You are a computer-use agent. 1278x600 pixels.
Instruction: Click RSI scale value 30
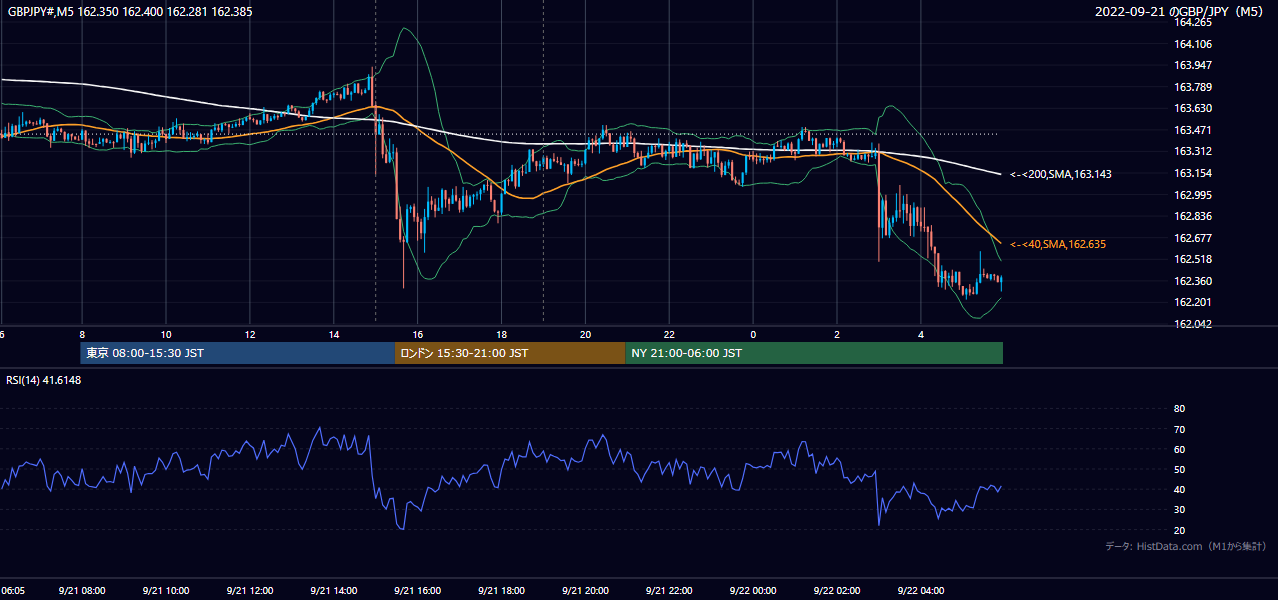pos(1179,510)
